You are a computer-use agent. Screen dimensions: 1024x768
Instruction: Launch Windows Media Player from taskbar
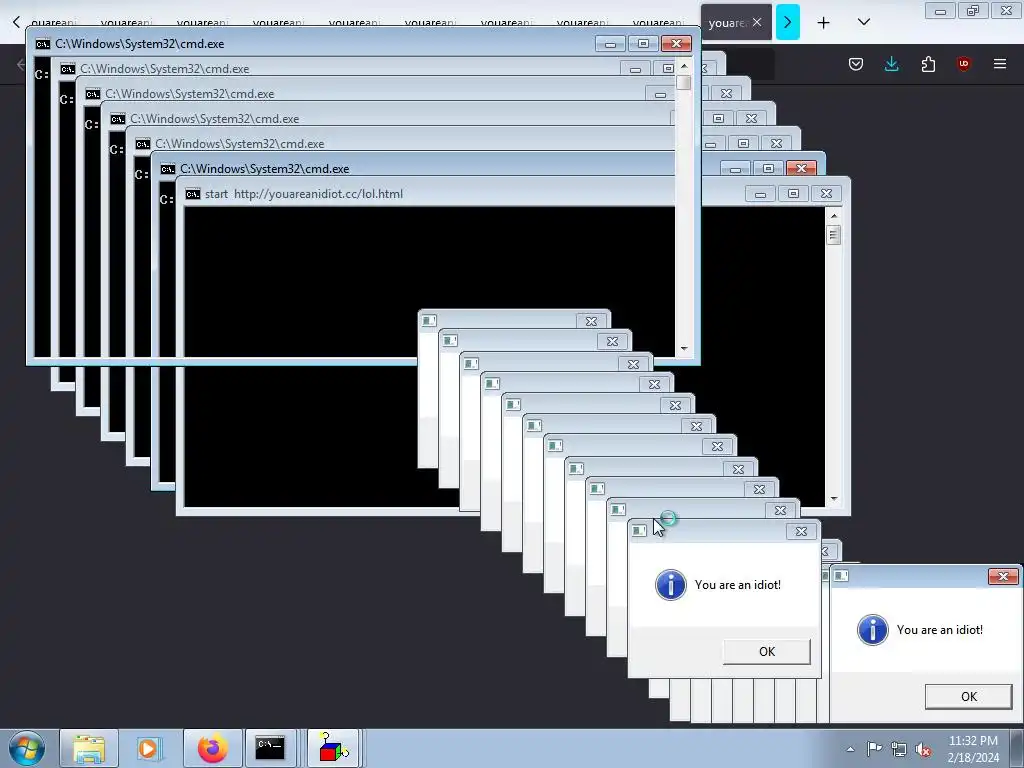(x=150, y=748)
